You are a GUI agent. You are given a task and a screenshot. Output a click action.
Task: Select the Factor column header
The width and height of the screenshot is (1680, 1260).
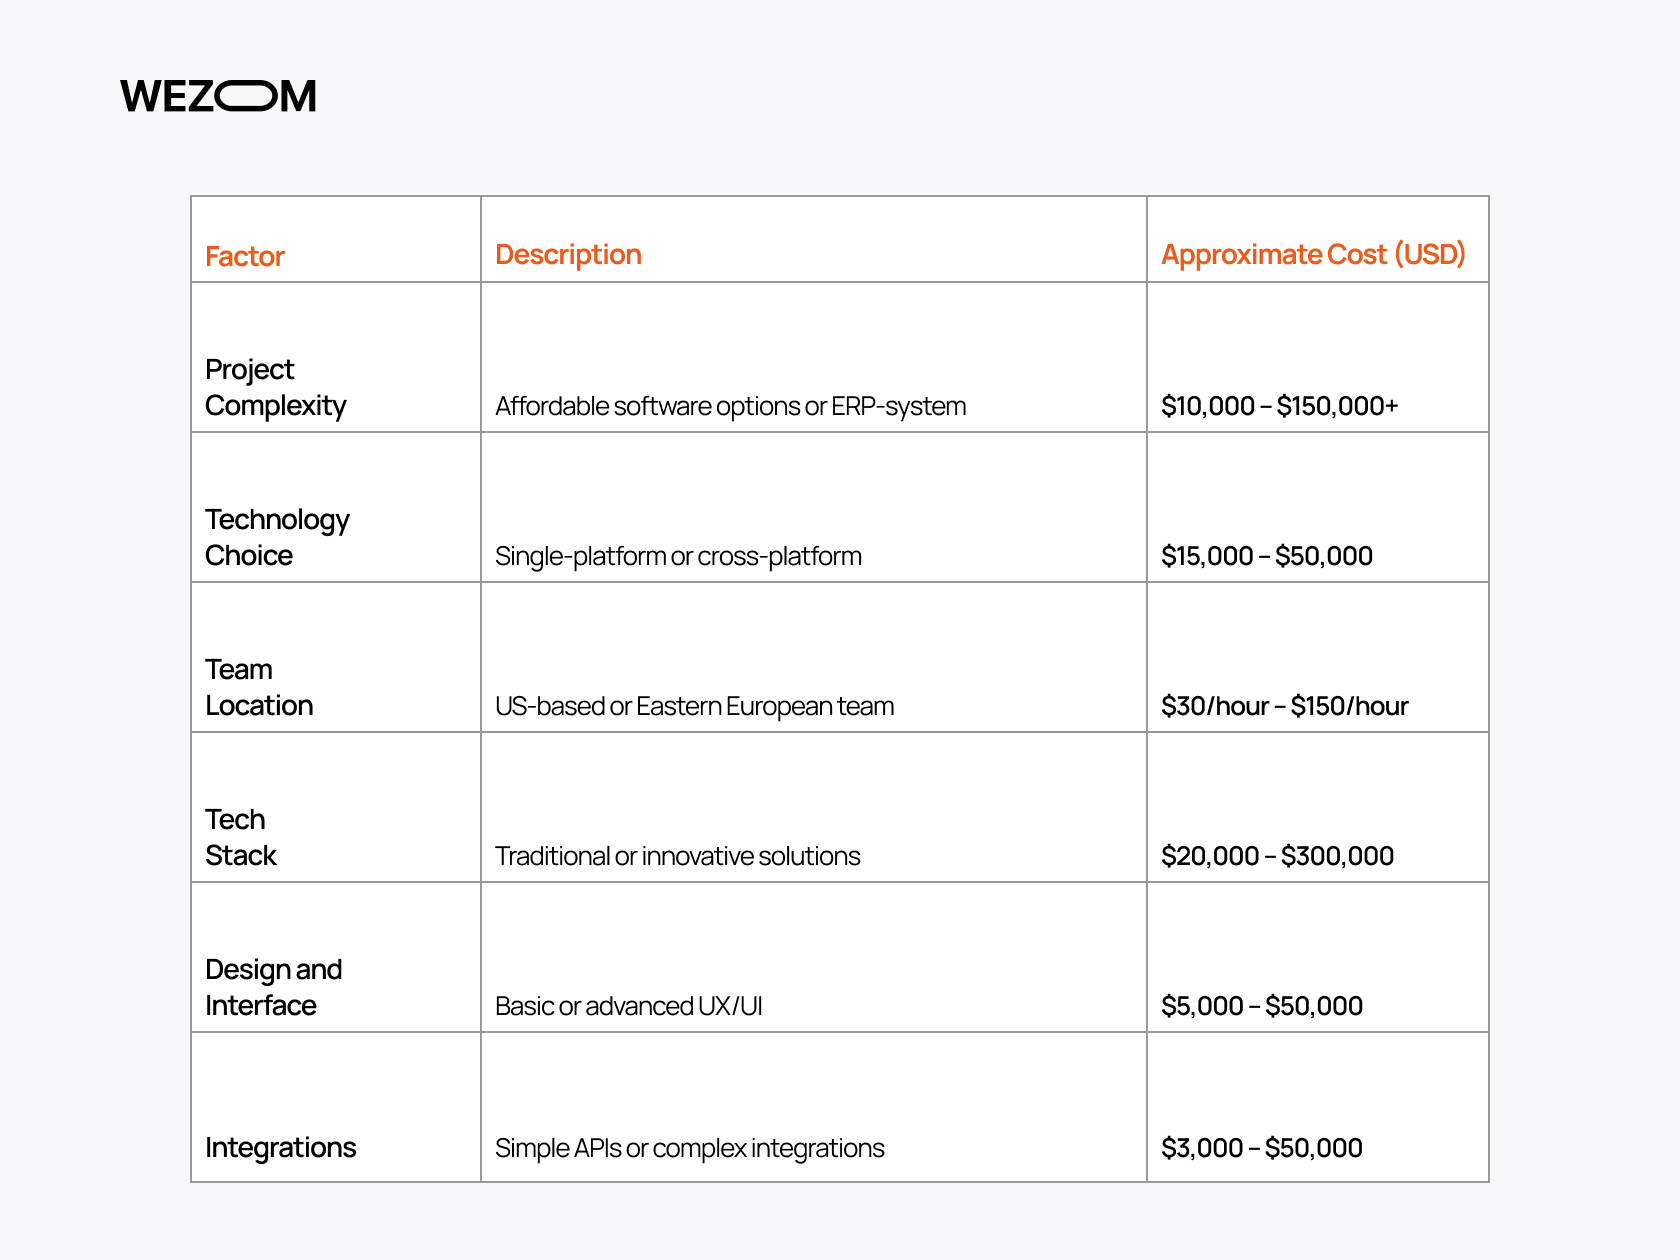click(x=245, y=257)
